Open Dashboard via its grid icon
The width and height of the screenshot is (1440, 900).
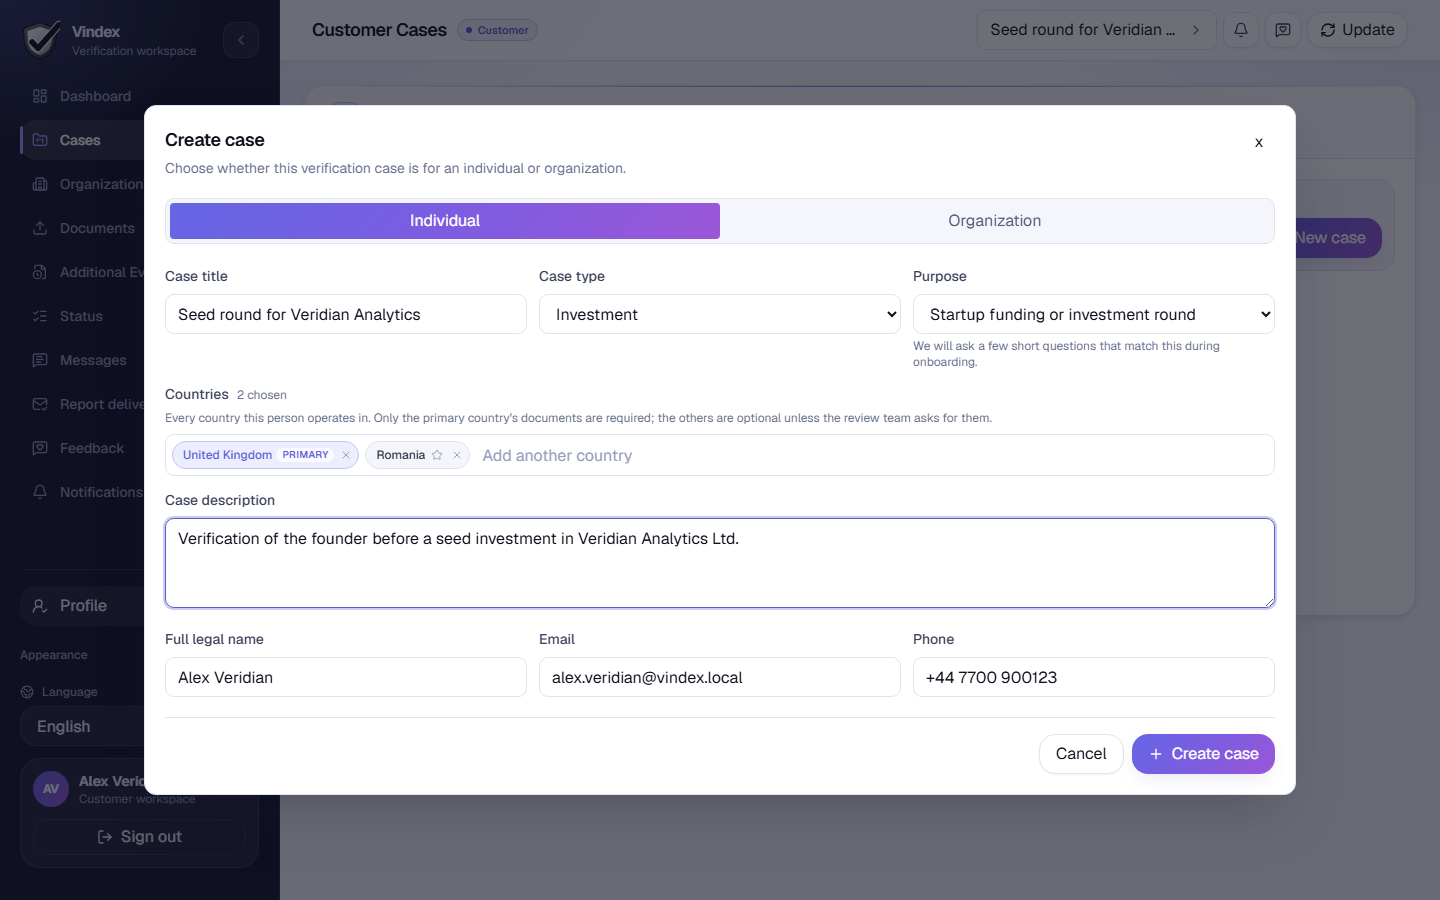coord(40,96)
